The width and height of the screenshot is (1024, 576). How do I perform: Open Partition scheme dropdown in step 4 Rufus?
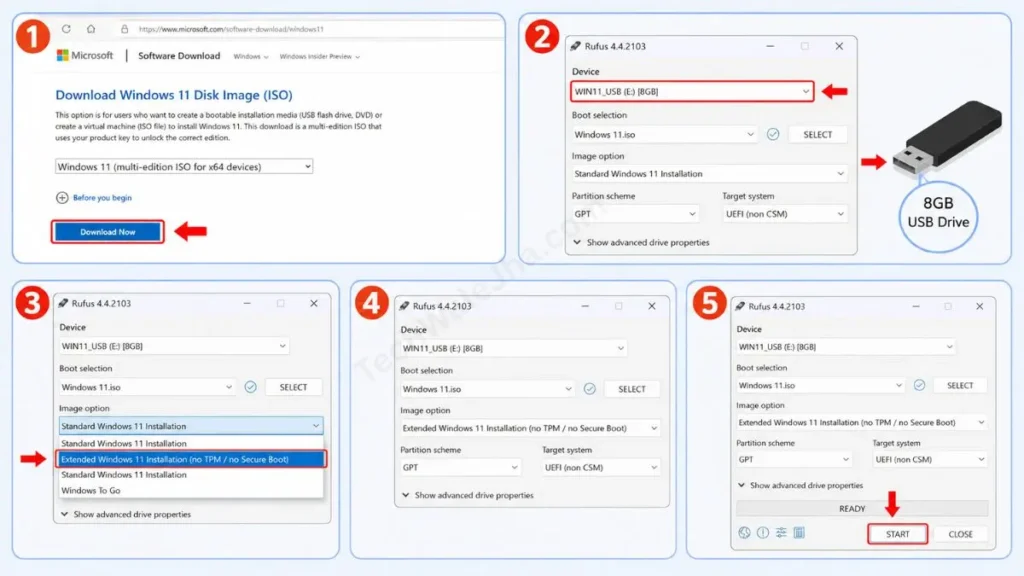(x=460, y=467)
